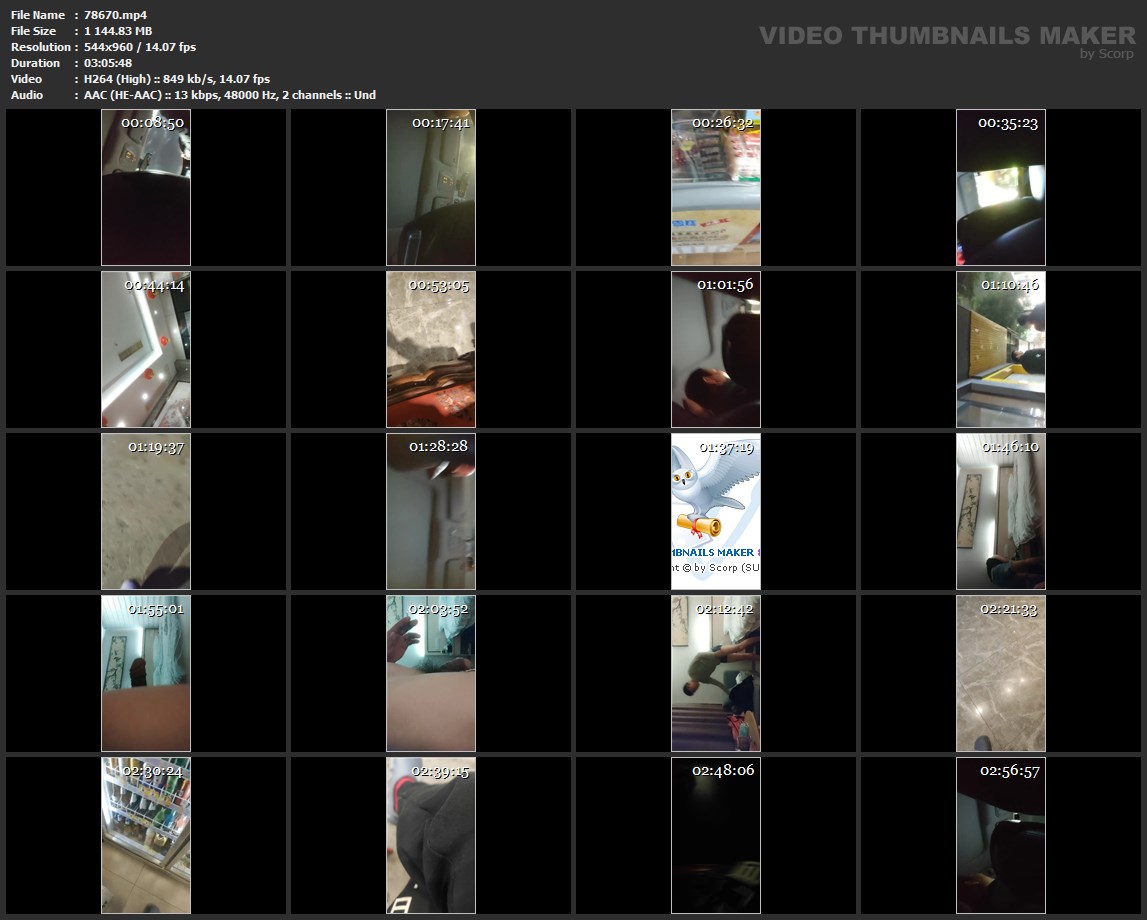Click the last thumbnail at 02:56:57

click(1001, 836)
